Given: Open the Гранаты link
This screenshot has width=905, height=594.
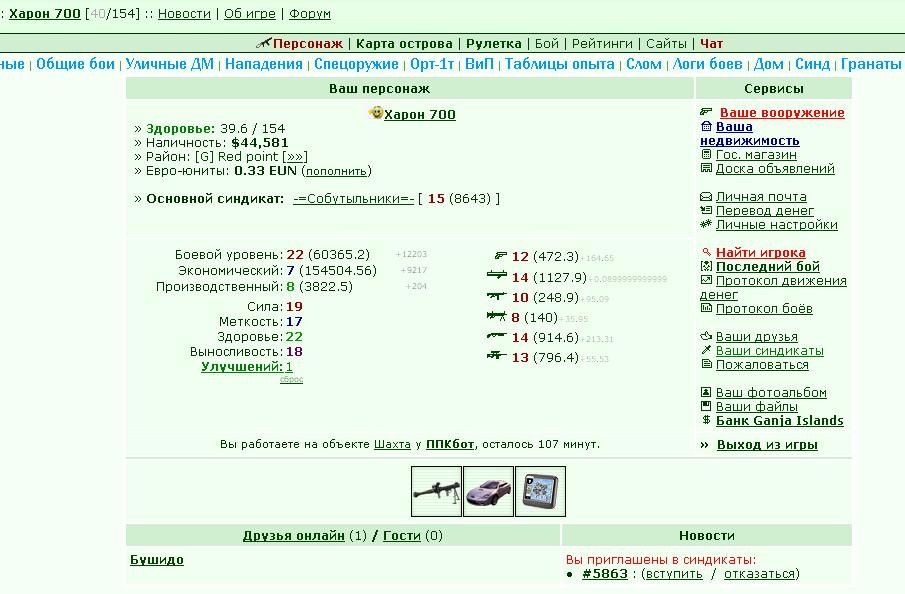Looking at the screenshot, I should pyautogui.click(x=871, y=63).
